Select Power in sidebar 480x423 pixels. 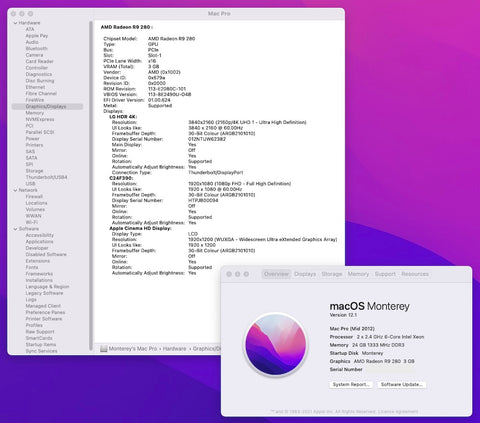(32, 139)
